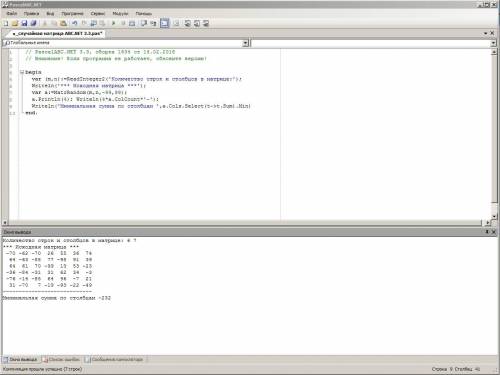Expand the global names dropdown
This screenshot has width=500, height=375.
[x=246, y=43]
